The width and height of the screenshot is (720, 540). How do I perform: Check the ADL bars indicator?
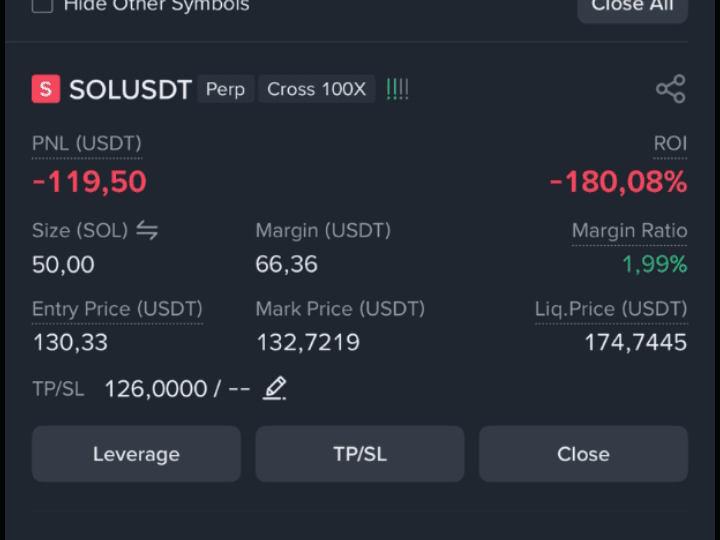[397, 89]
